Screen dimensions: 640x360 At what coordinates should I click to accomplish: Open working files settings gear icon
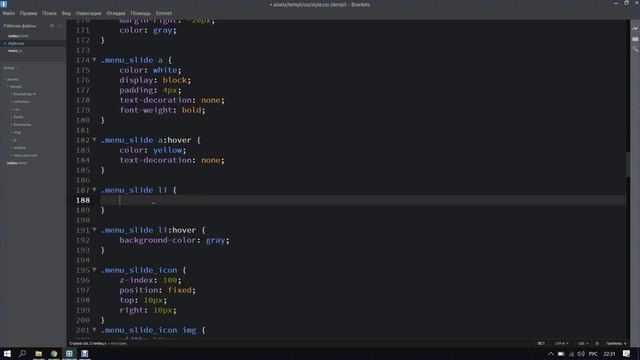pyautogui.click(x=52, y=26)
